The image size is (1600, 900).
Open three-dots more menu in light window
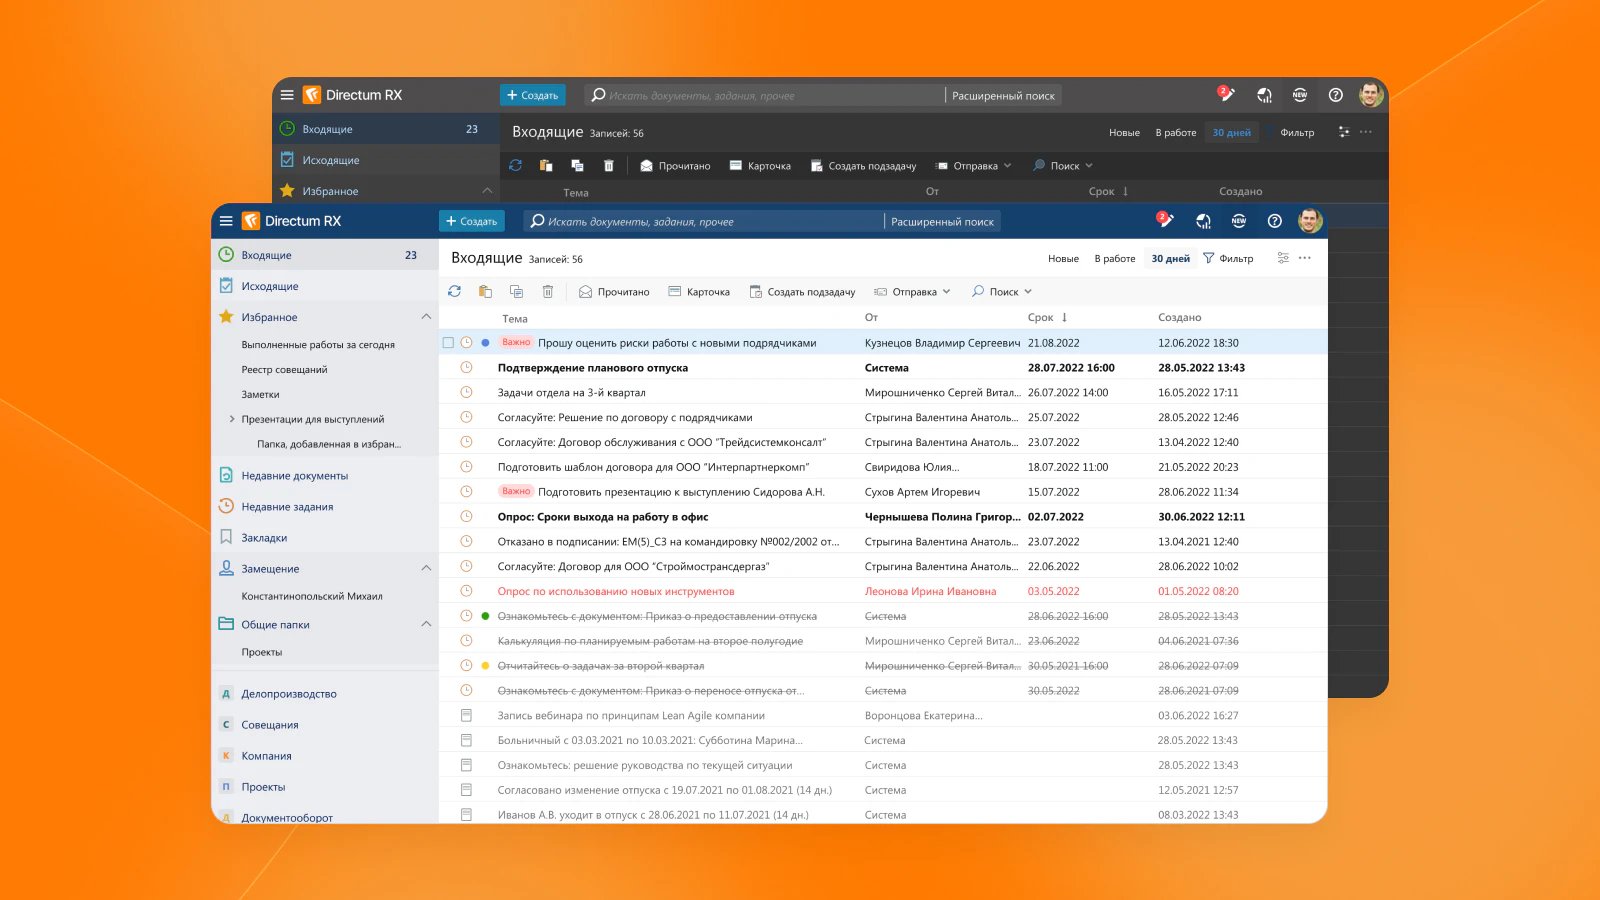click(x=1305, y=258)
